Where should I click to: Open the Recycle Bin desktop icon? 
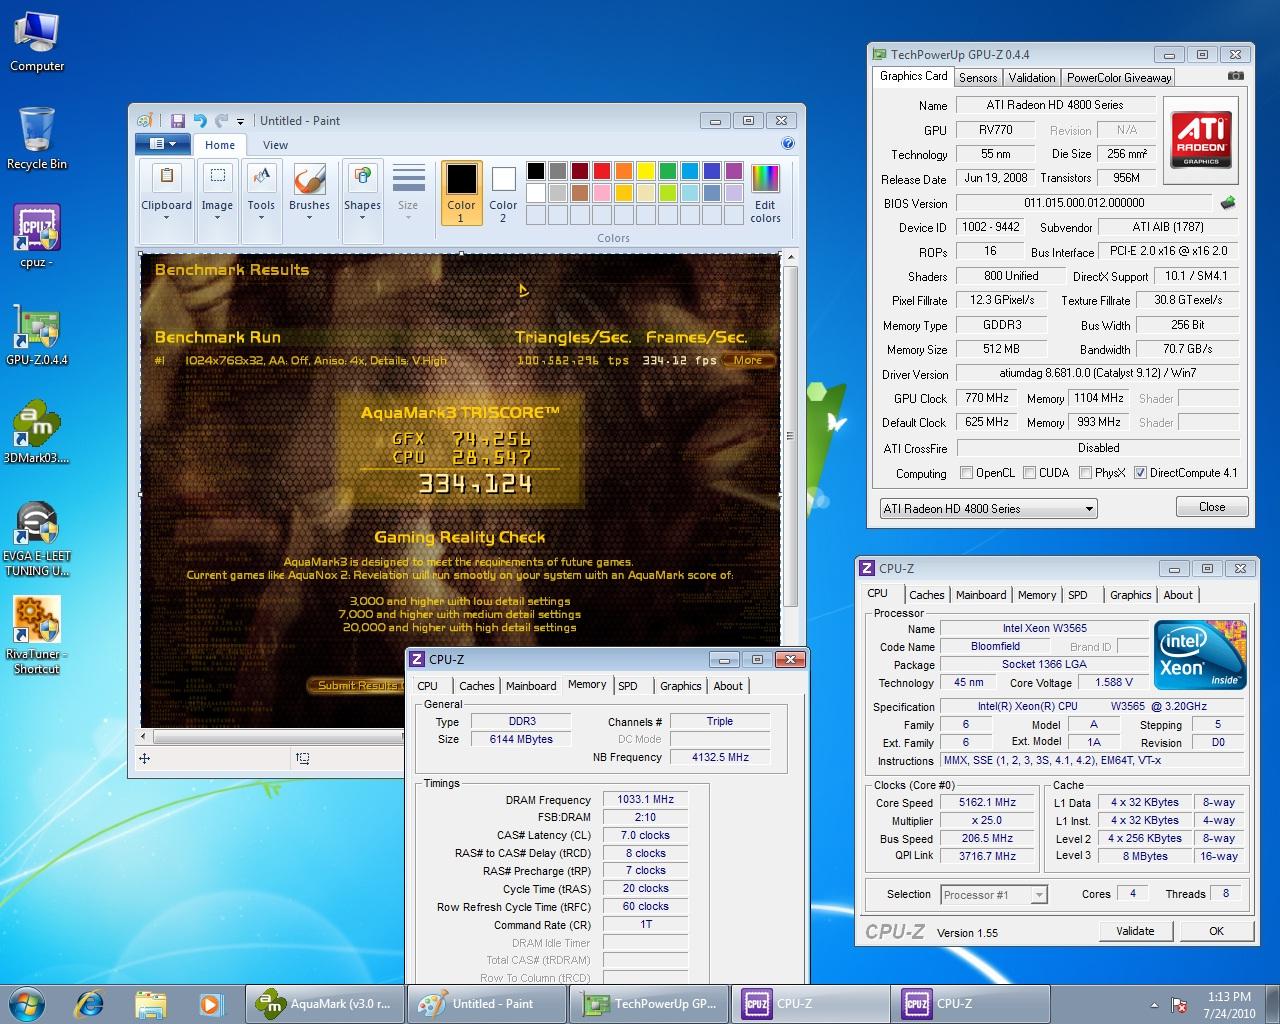[37, 138]
